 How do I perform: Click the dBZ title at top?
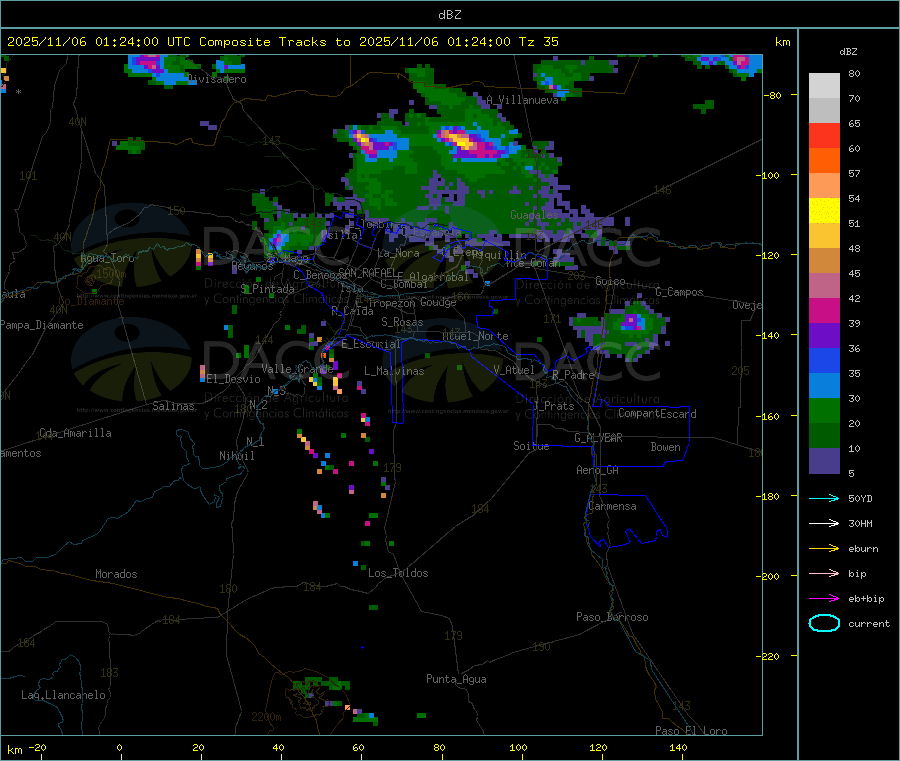[450, 15]
